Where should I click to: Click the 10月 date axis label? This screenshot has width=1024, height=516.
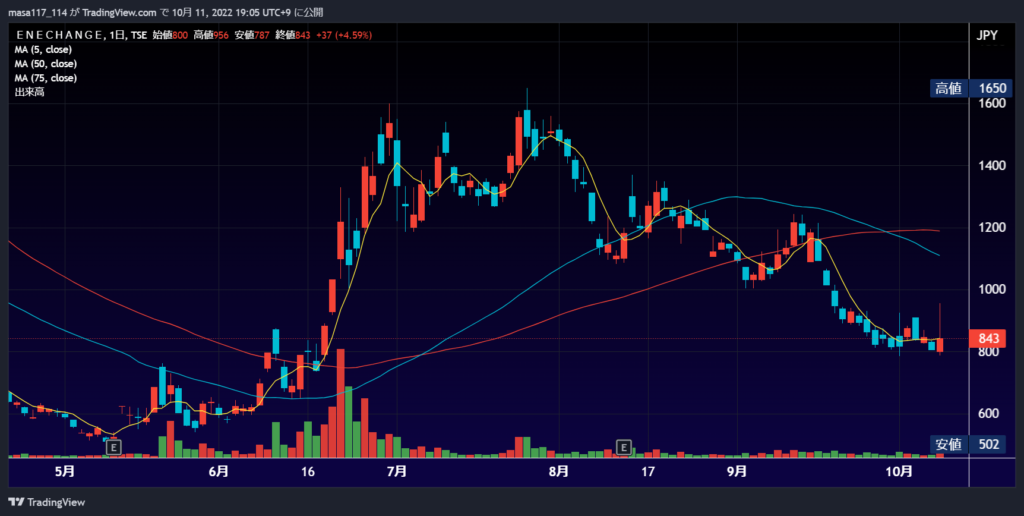pos(899,472)
